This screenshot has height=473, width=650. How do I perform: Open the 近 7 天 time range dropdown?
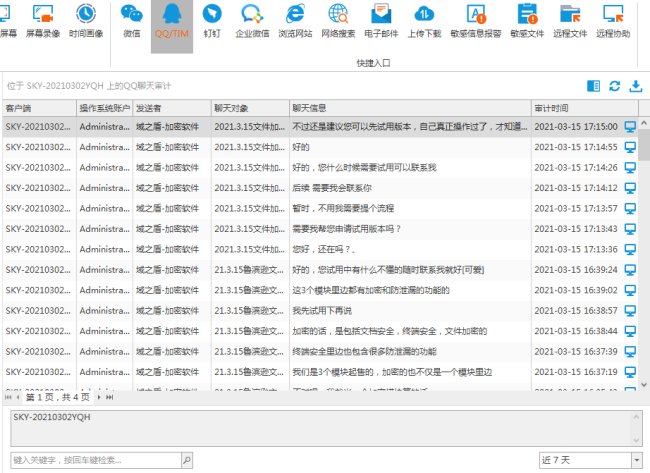click(637, 460)
